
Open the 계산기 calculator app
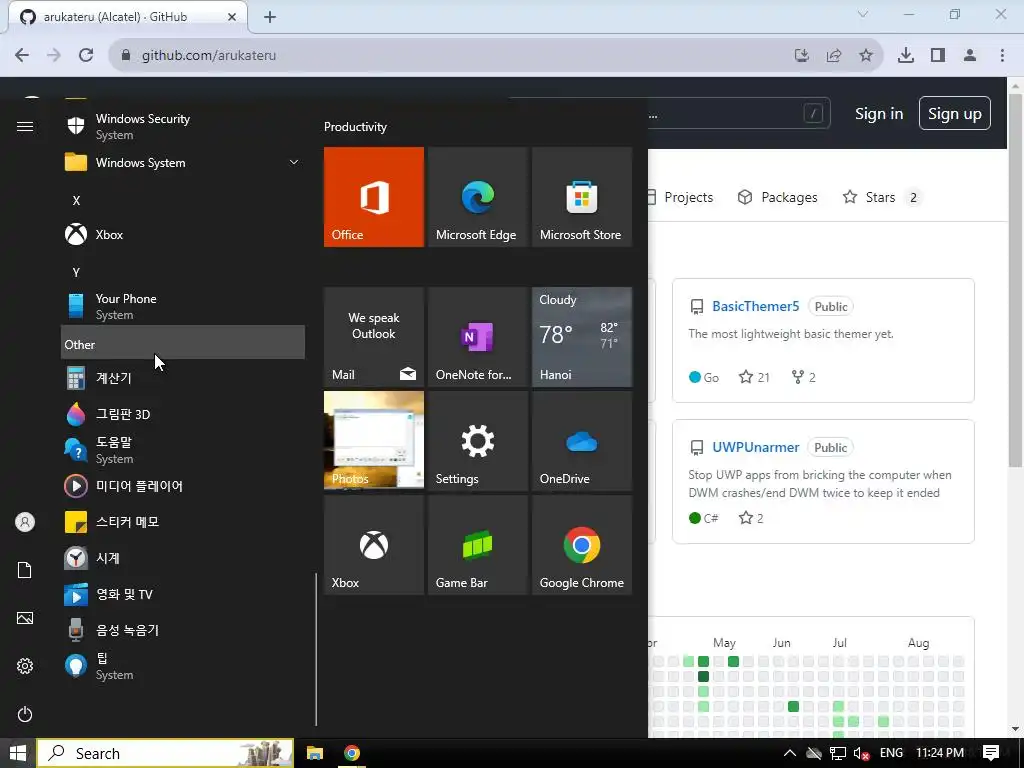click(x=183, y=378)
